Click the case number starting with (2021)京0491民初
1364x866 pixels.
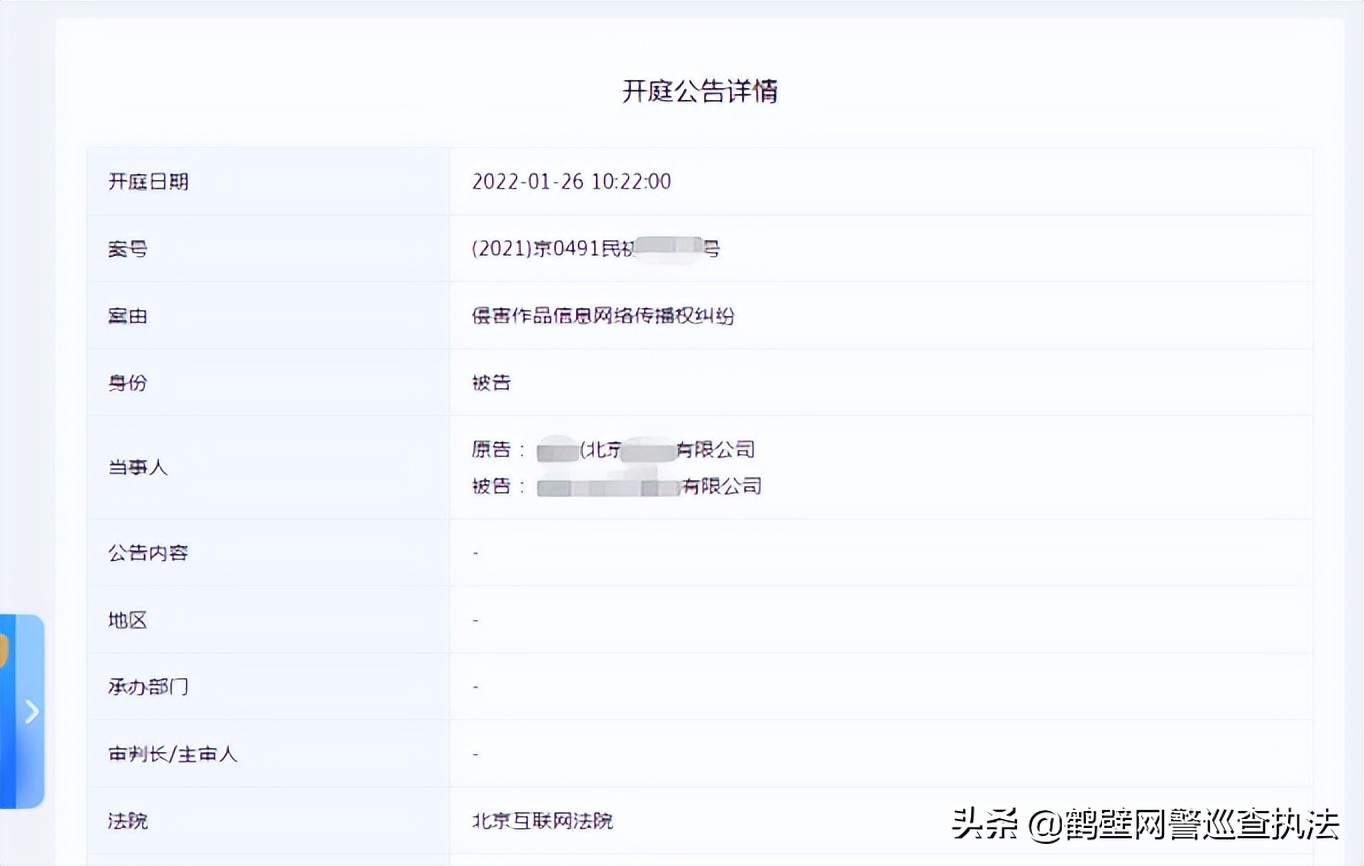(x=597, y=249)
